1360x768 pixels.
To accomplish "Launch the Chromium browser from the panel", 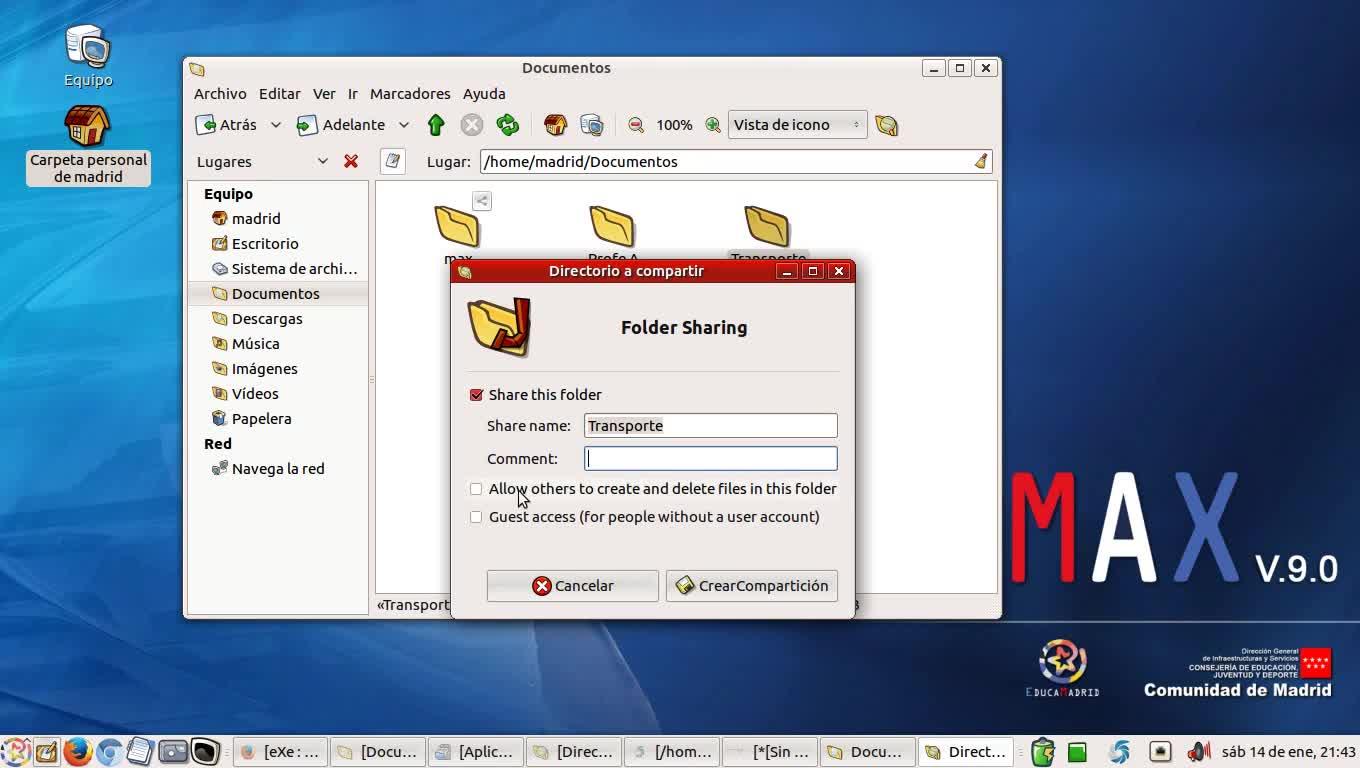I will [x=109, y=752].
